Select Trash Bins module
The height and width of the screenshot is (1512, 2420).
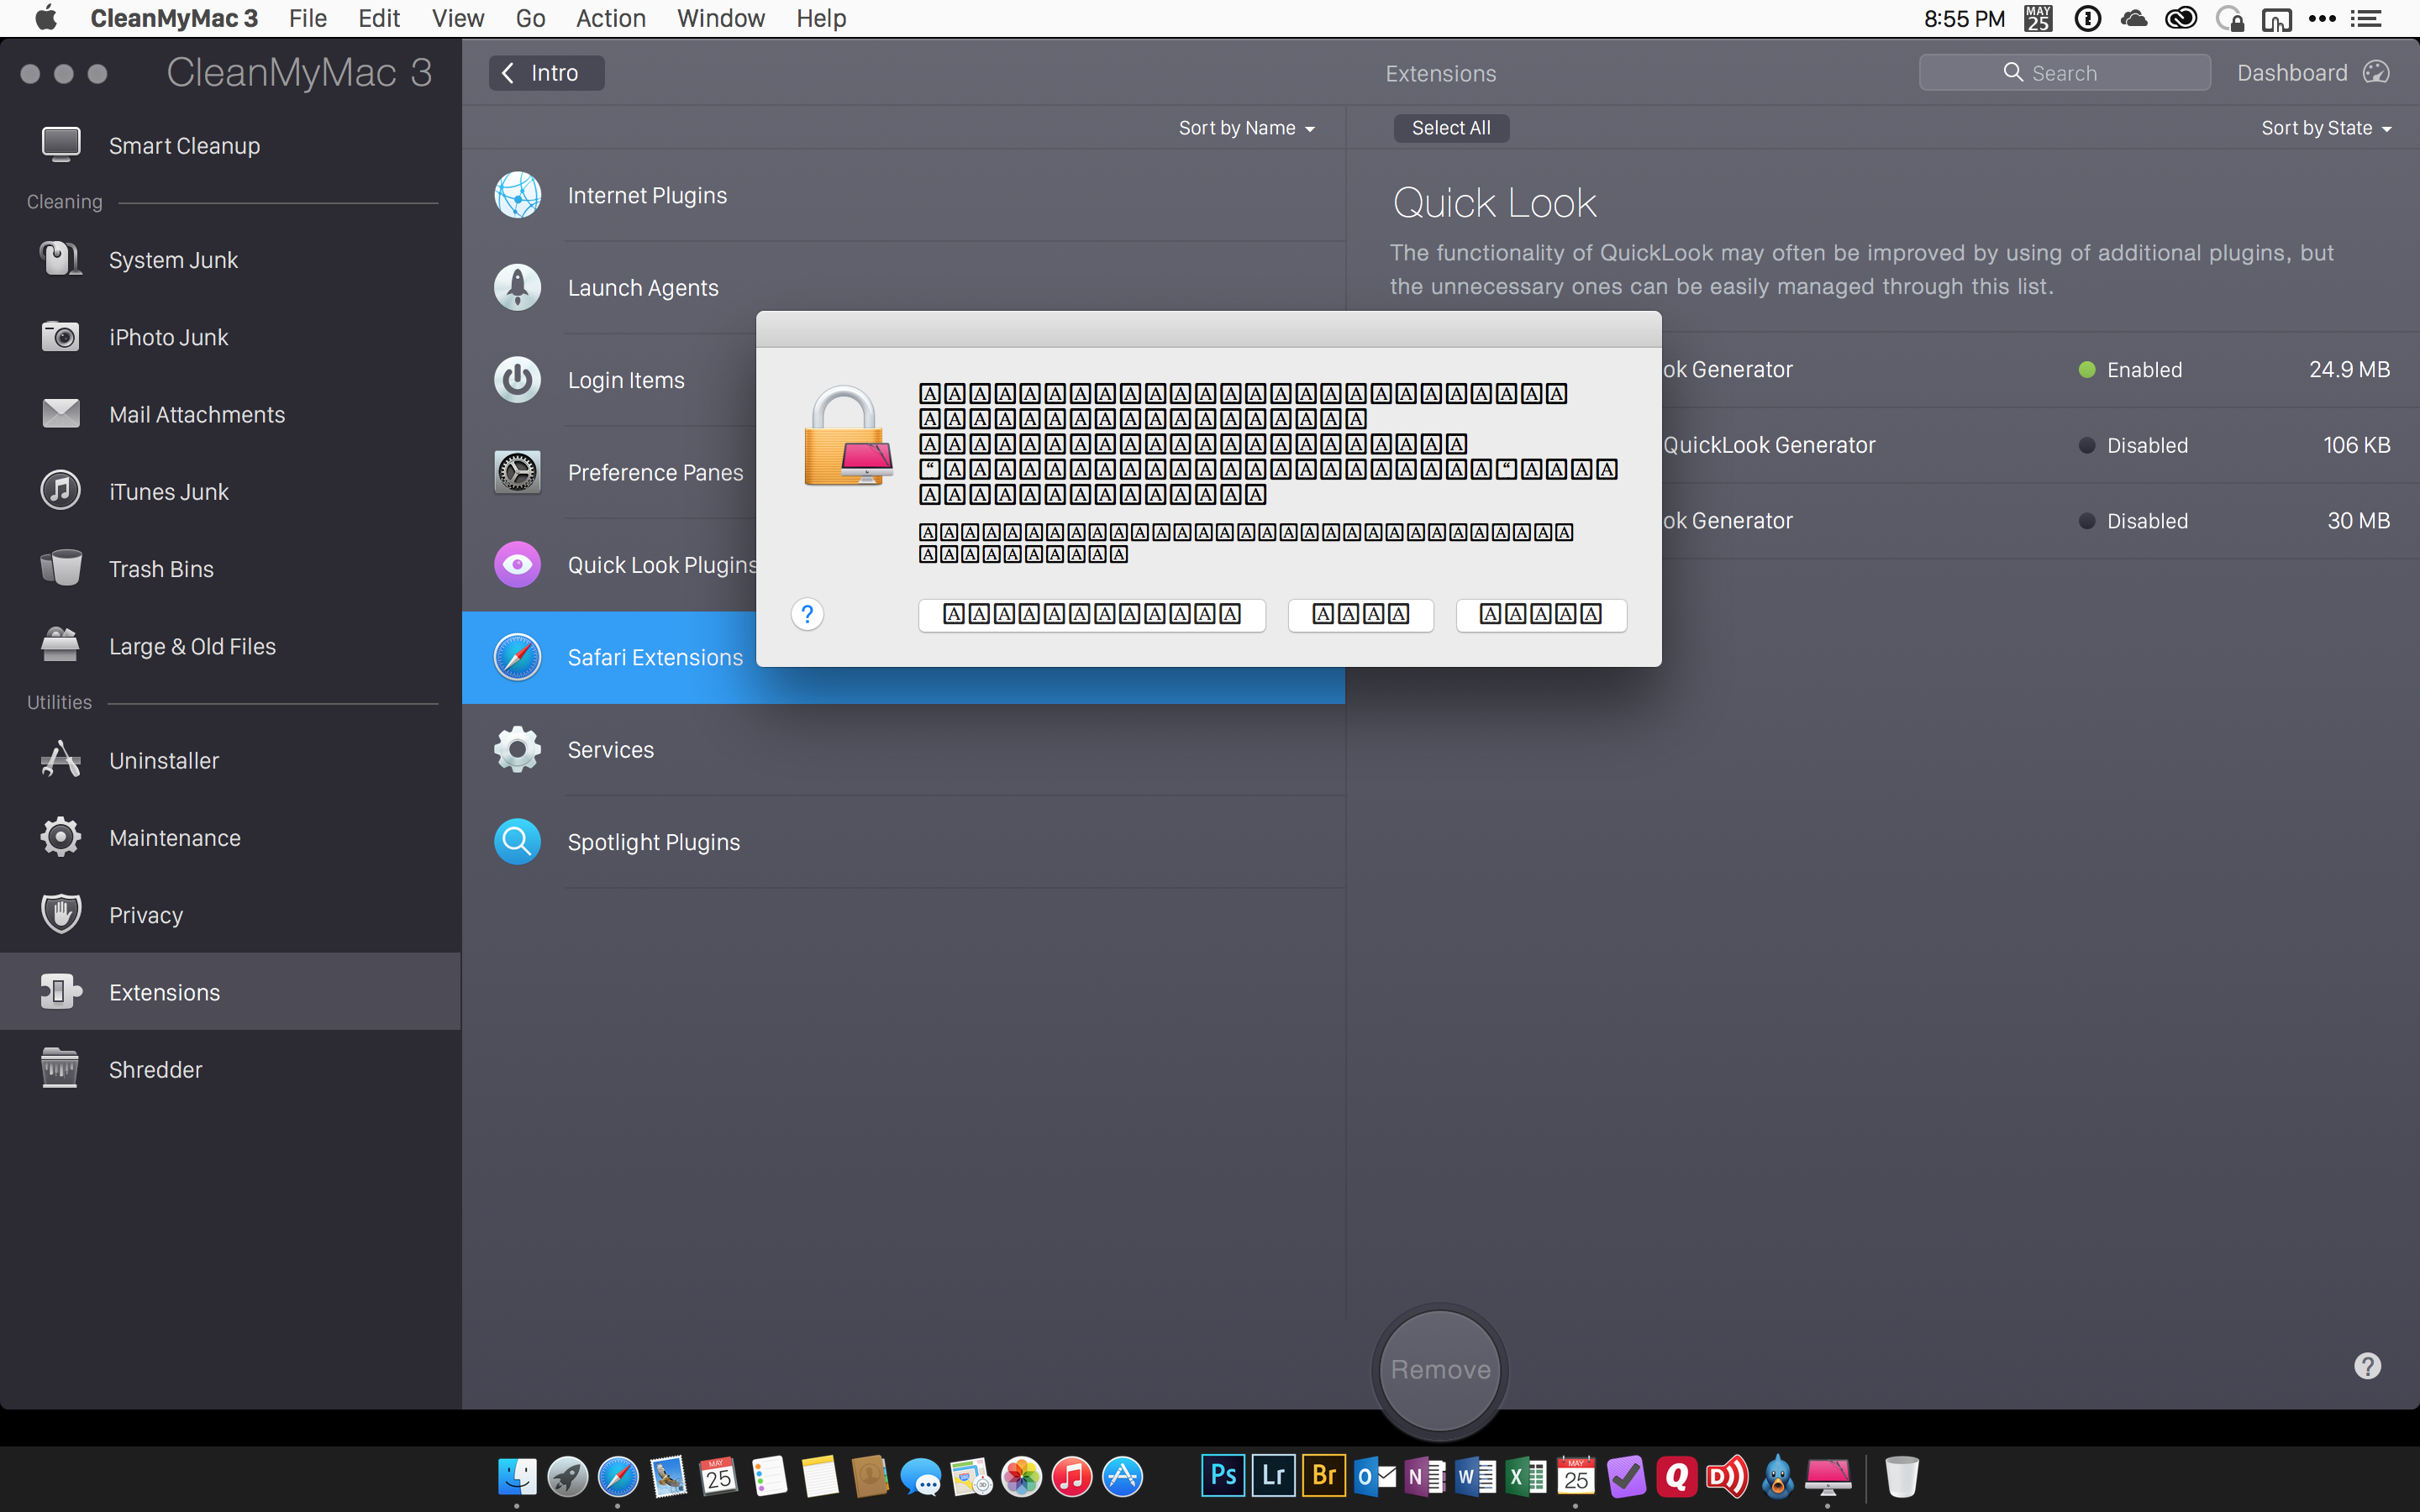point(230,569)
